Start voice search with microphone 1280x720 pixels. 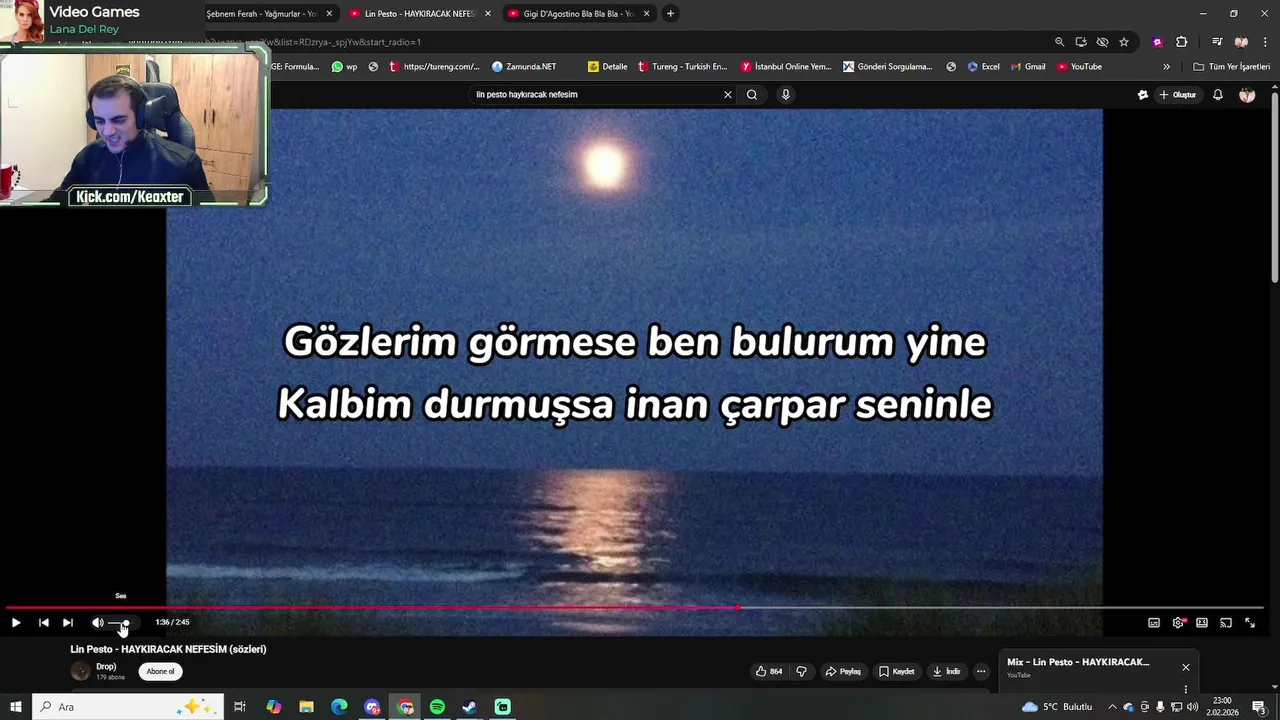[786, 94]
